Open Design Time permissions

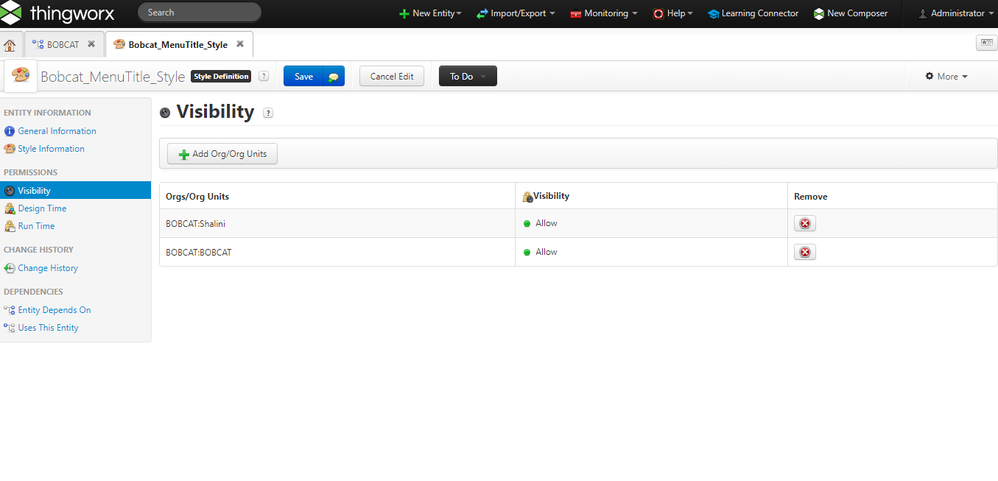[42, 208]
